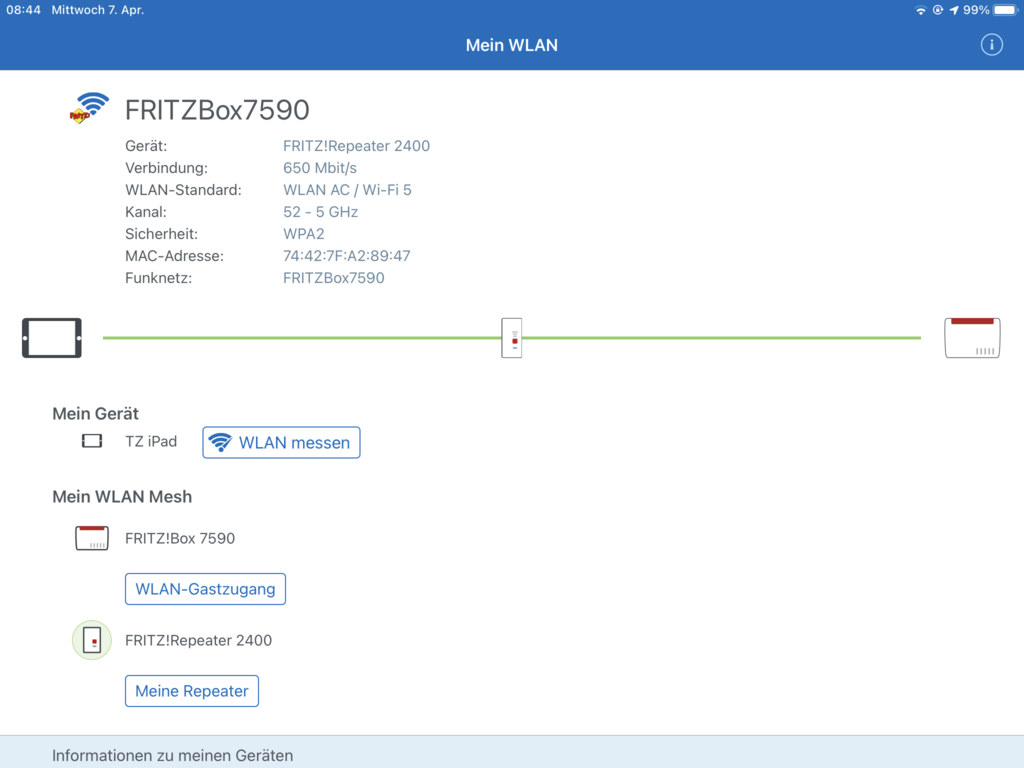Screen dimensions: 1024x768
Task: Select the FRITZ!Box router icon in the diagram
Action: [x=972, y=338]
